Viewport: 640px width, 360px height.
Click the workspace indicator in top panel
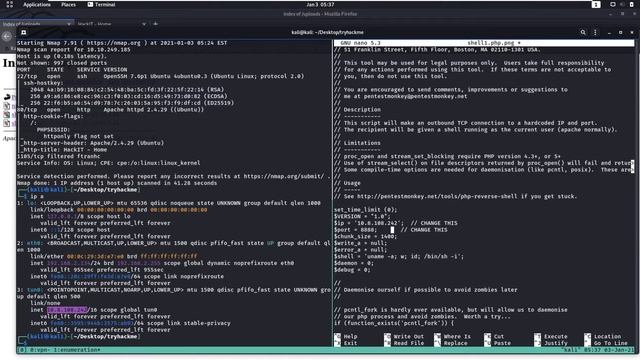596,4
